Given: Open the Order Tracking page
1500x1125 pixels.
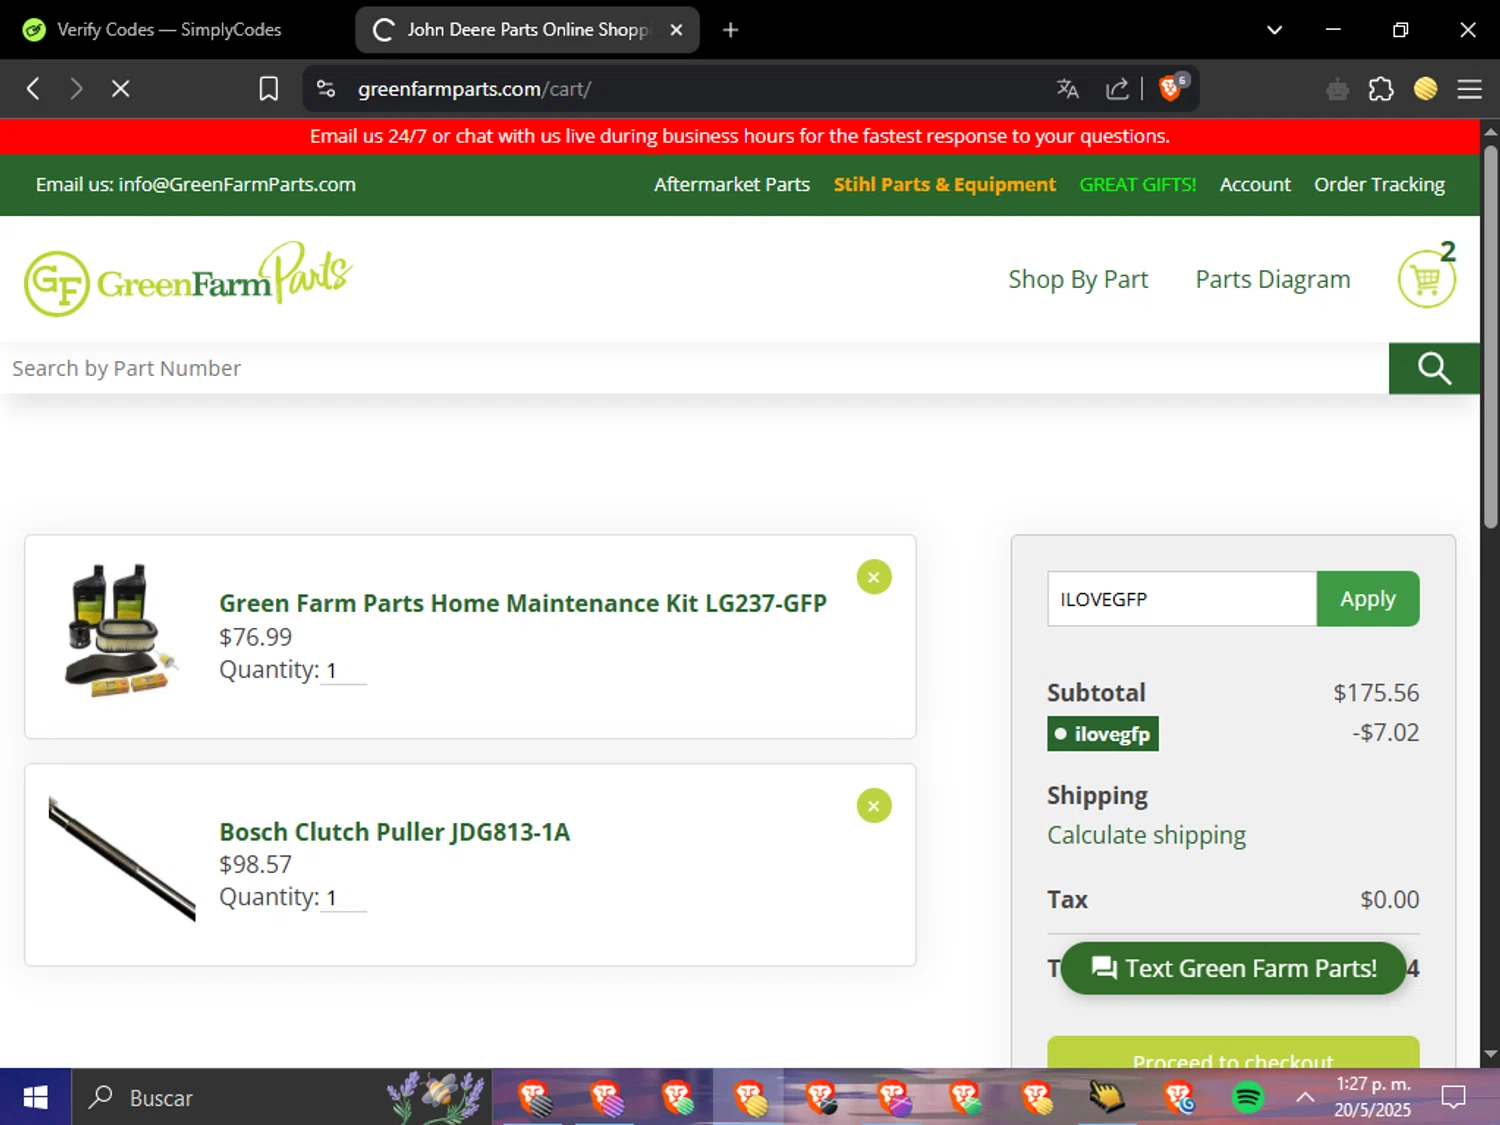Looking at the screenshot, I should point(1379,184).
